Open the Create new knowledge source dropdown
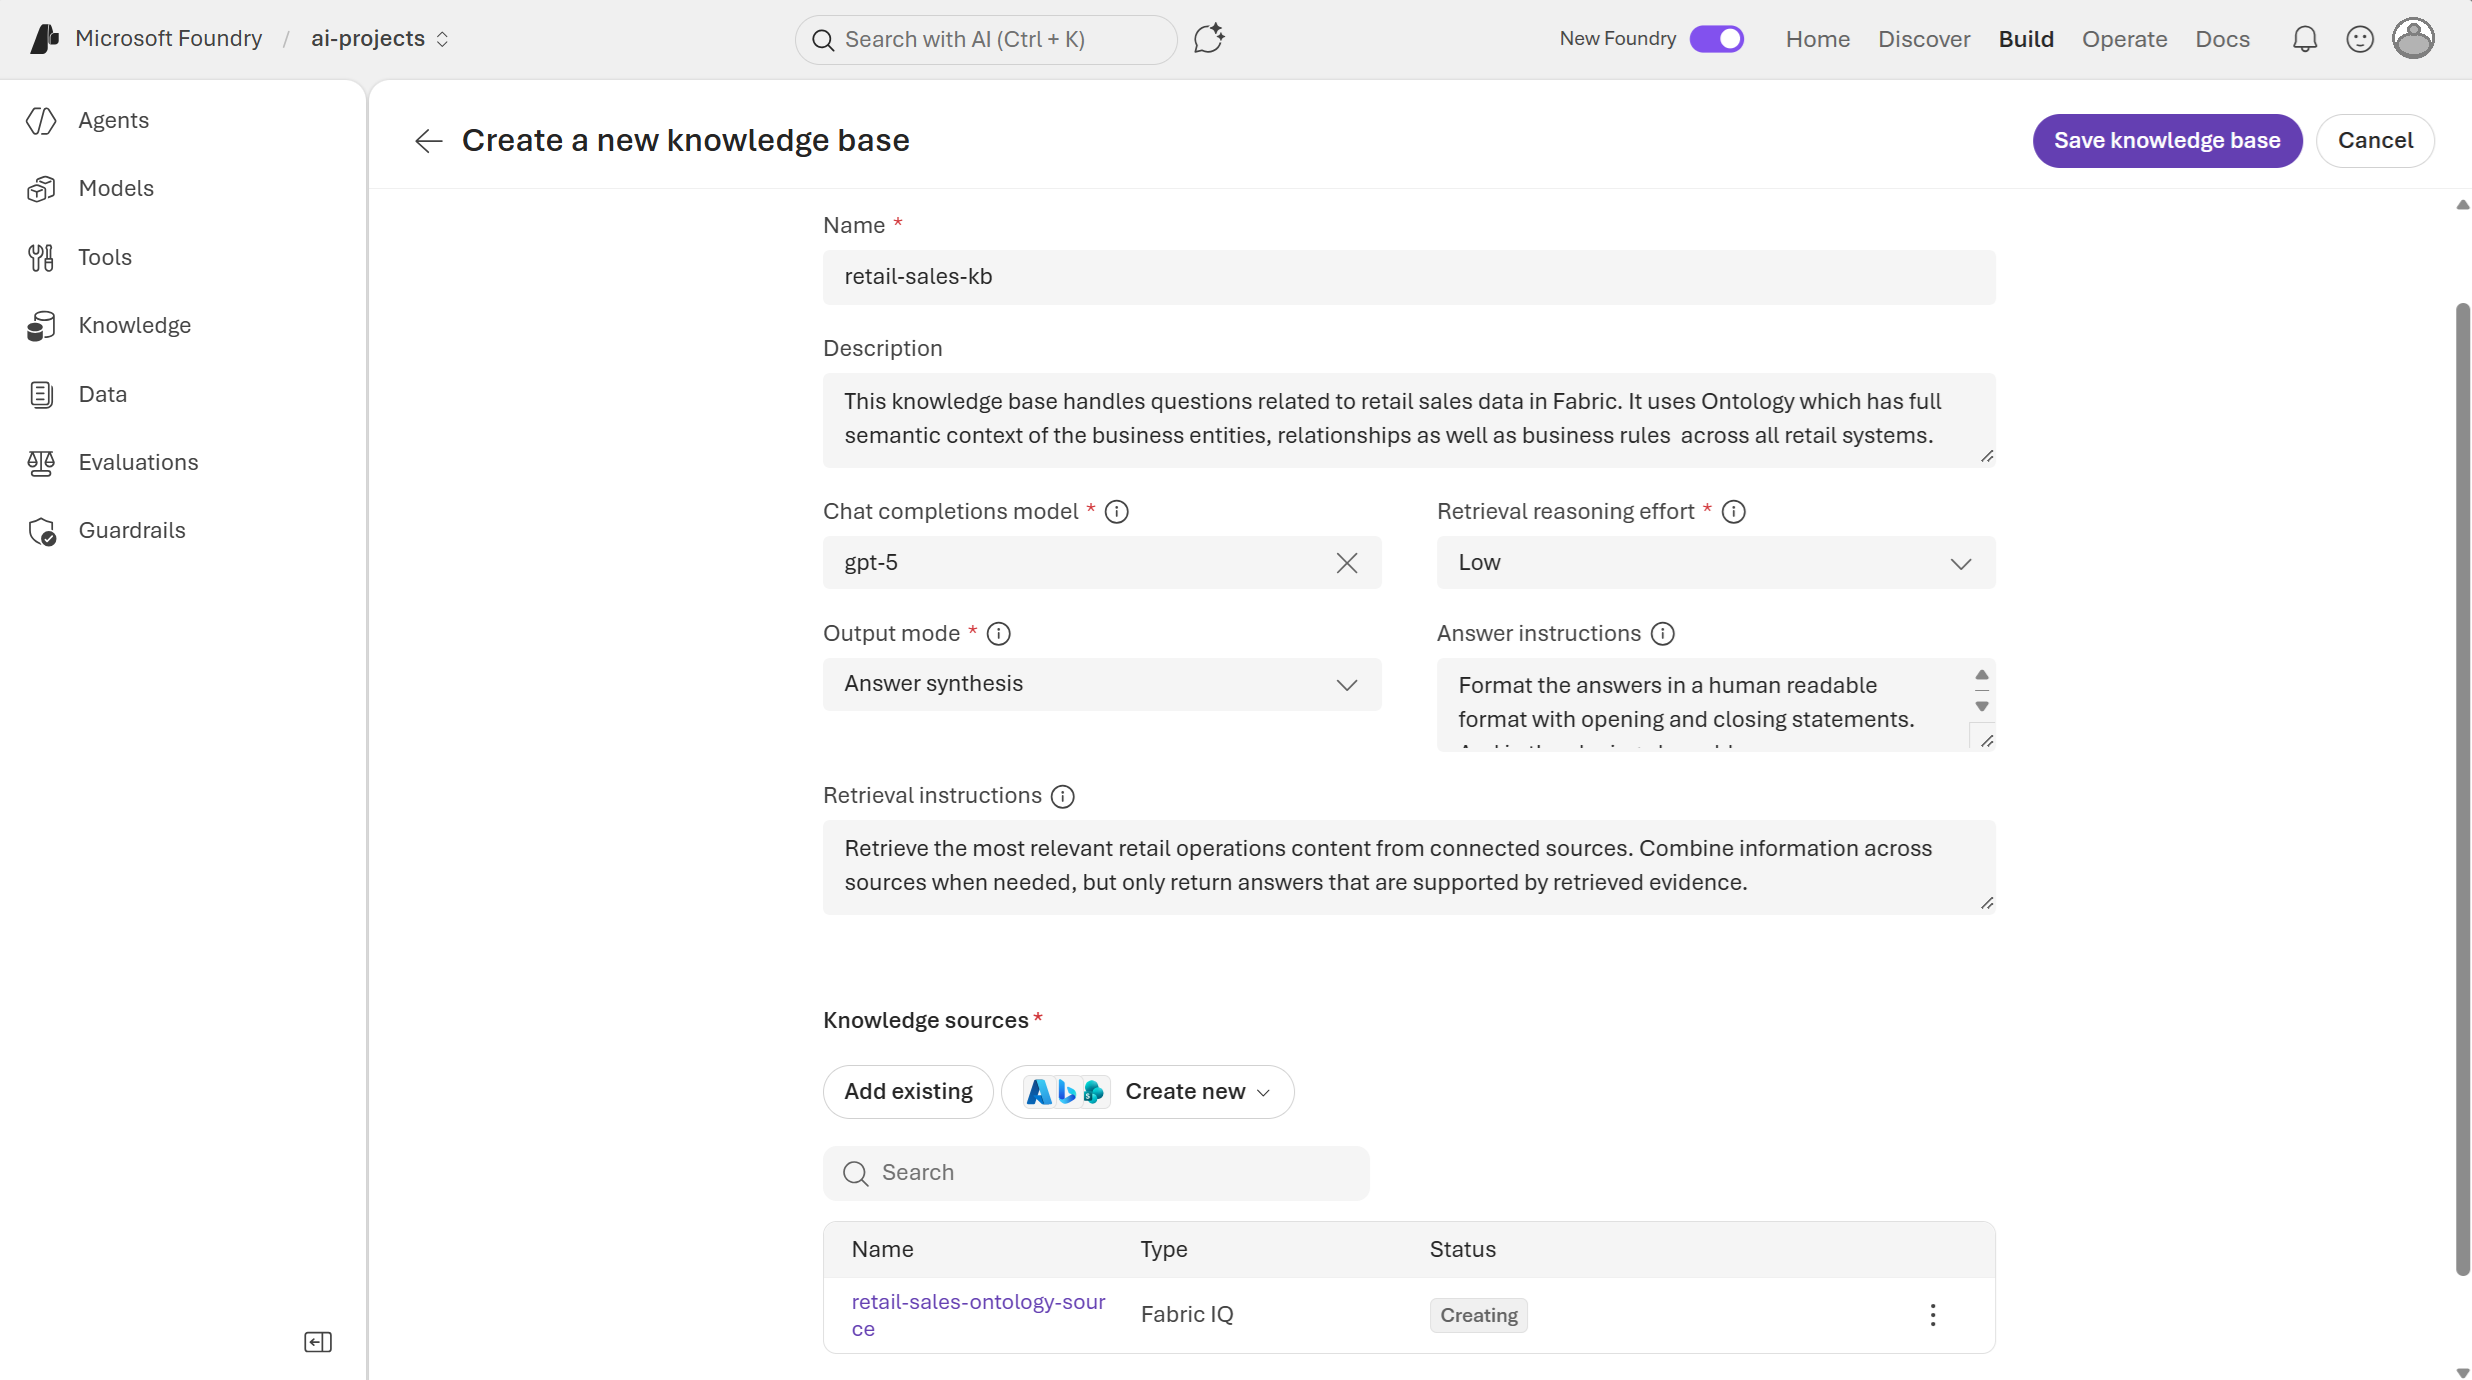The width and height of the screenshot is (2472, 1380). 1147,1092
